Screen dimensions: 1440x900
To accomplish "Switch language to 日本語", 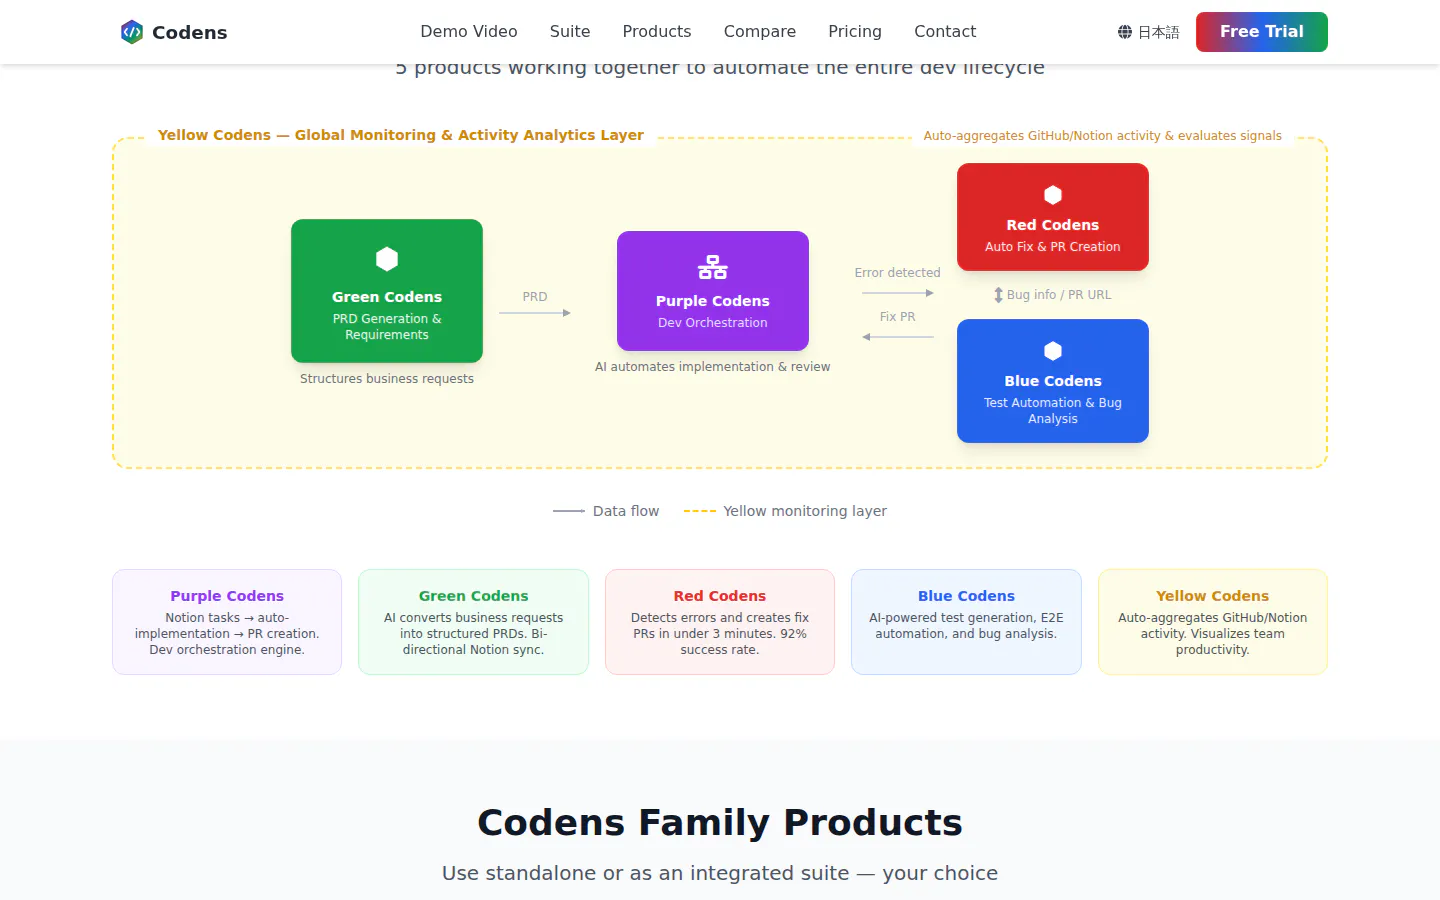I will [1149, 32].
